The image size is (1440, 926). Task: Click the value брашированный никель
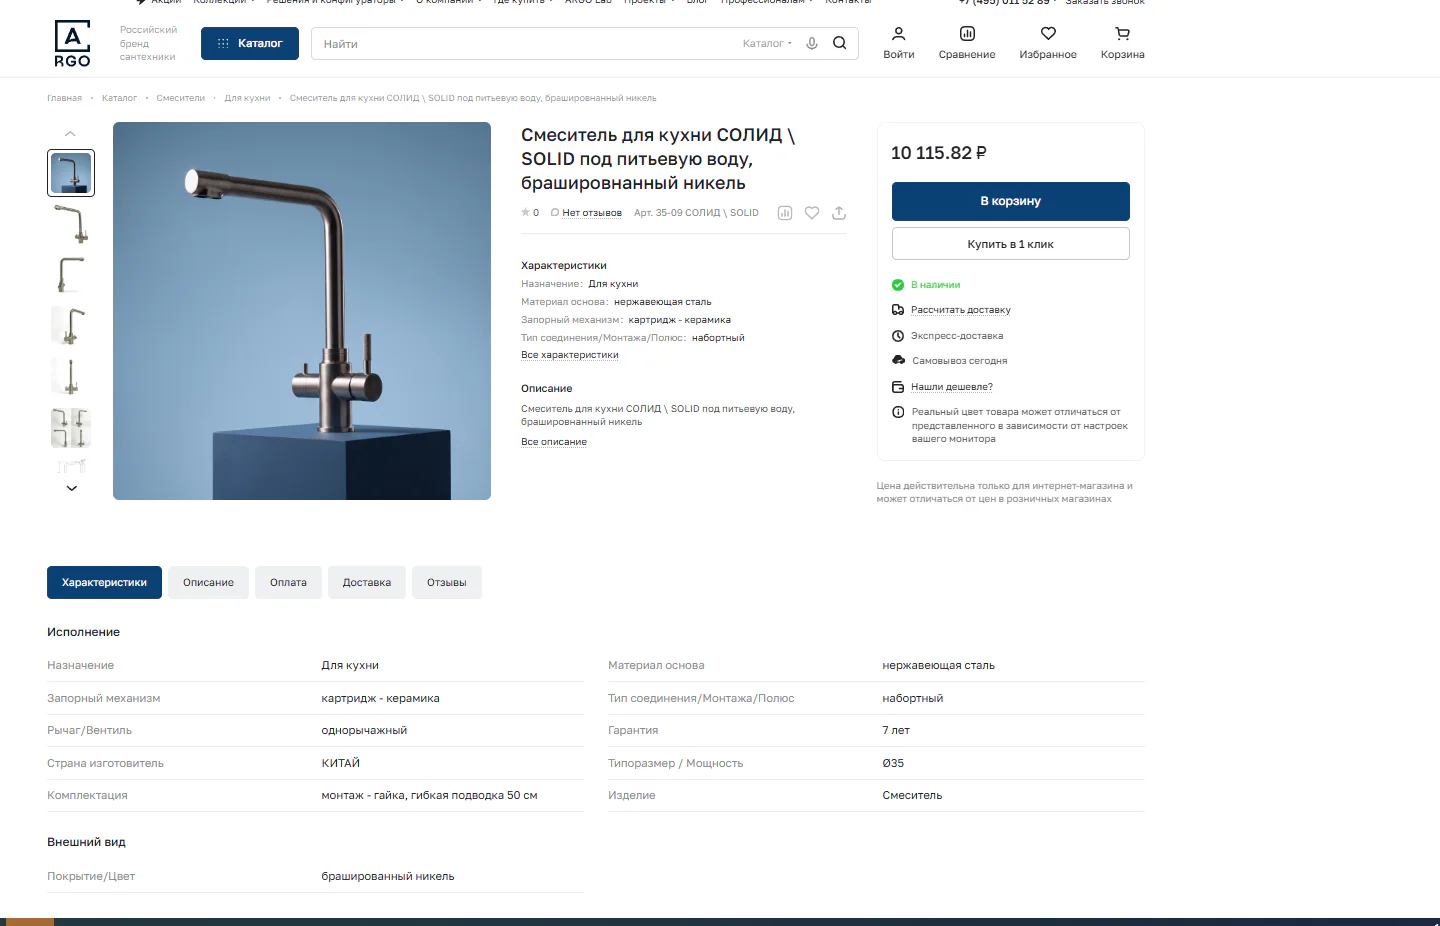[x=388, y=876]
